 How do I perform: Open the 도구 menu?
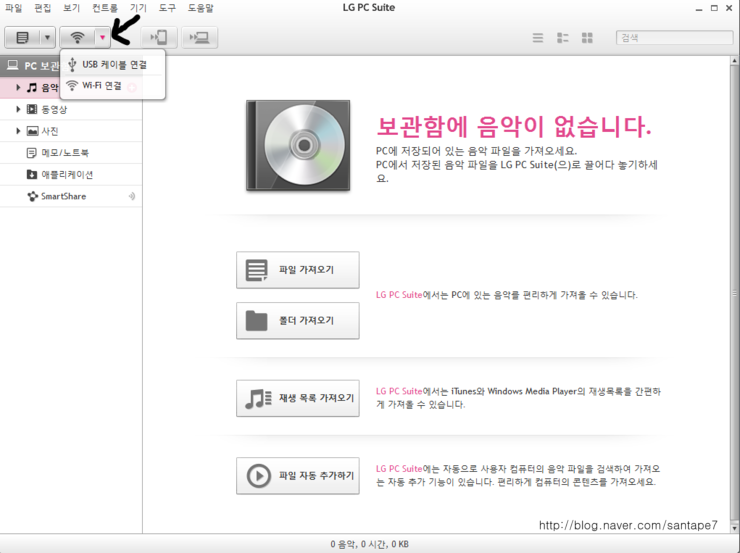tap(167, 8)
